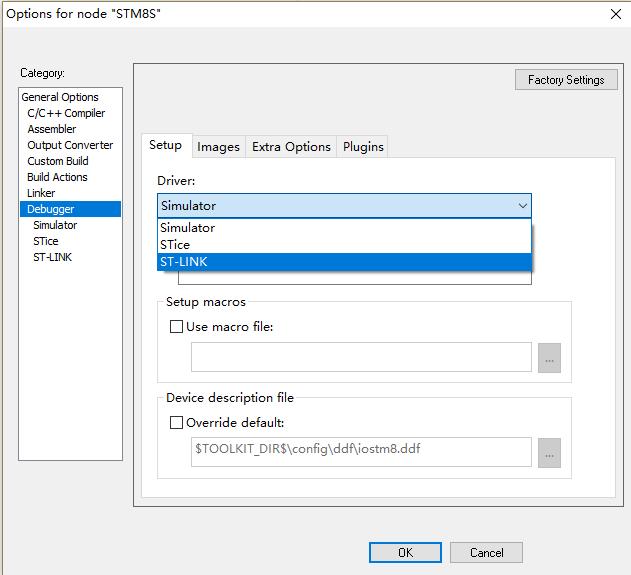Open the C/C++ Compiler category
This screenshot has height=575, width=631.
pyautogui.click(x=66, y=113)
